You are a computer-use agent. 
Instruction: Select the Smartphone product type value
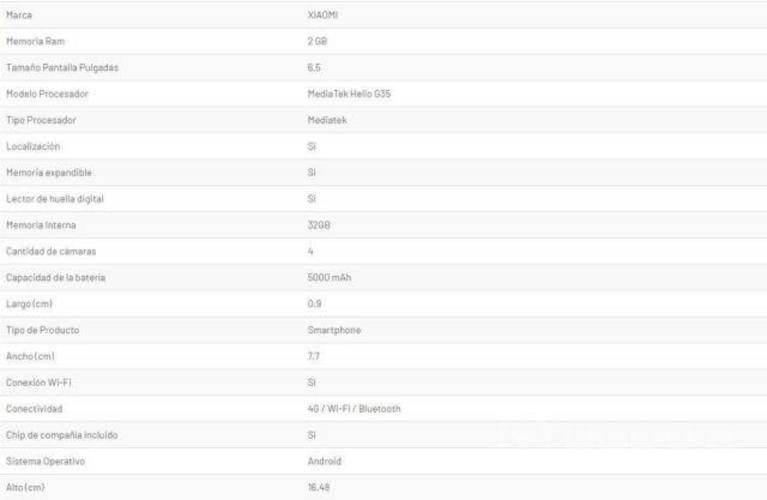[336, 330]
